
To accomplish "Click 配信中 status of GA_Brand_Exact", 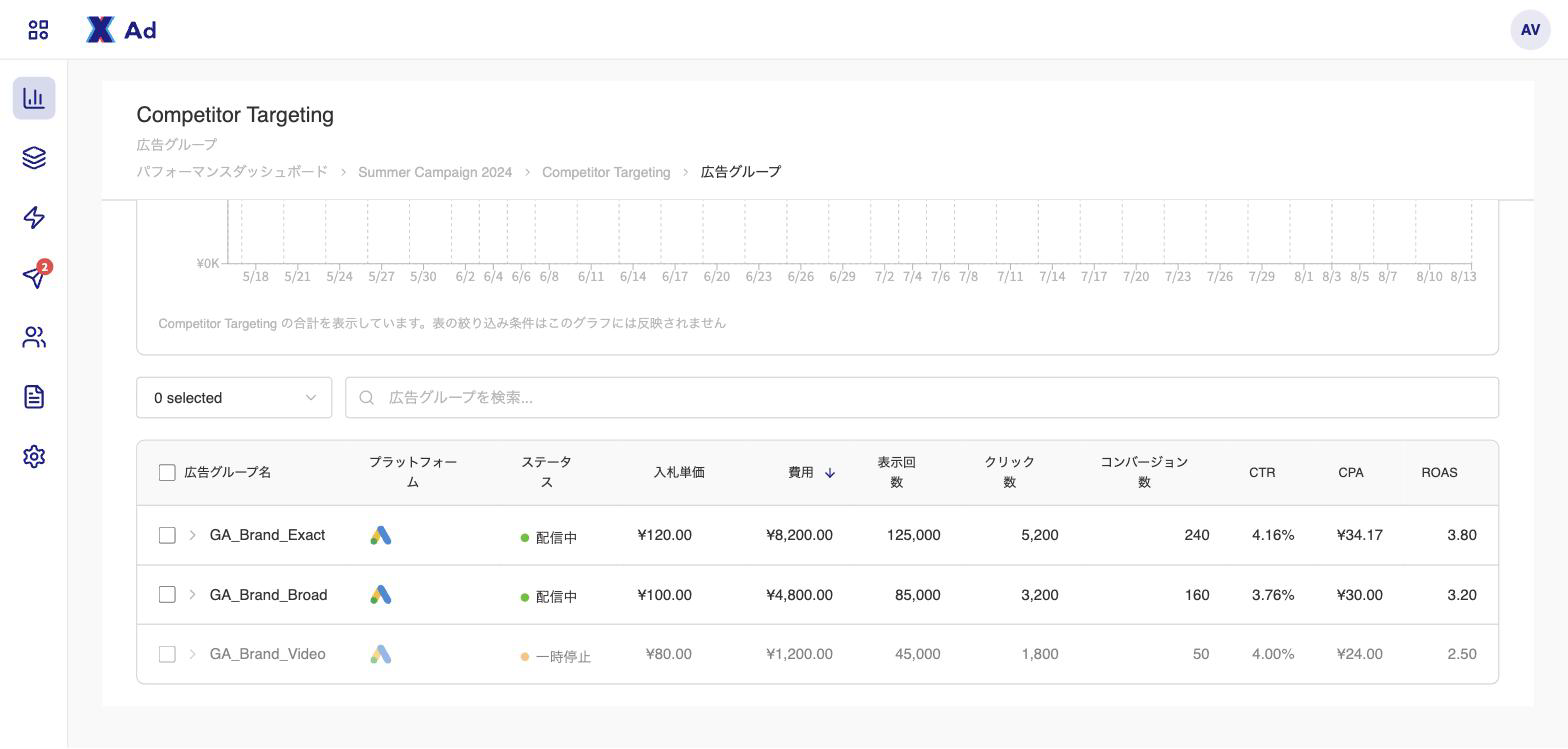I will coord(549,537).
